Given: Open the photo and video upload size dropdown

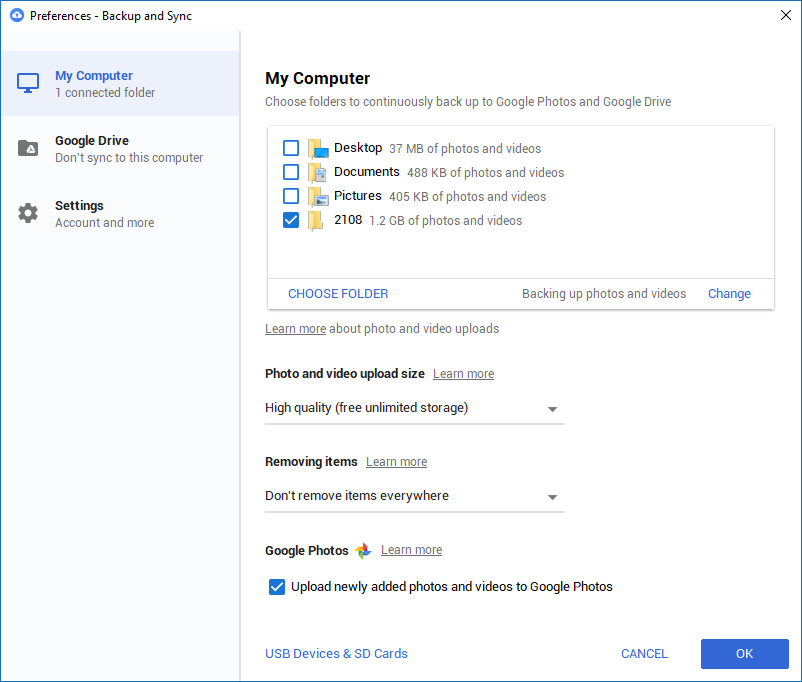Looking at the screenshot, I should (415, 408).
